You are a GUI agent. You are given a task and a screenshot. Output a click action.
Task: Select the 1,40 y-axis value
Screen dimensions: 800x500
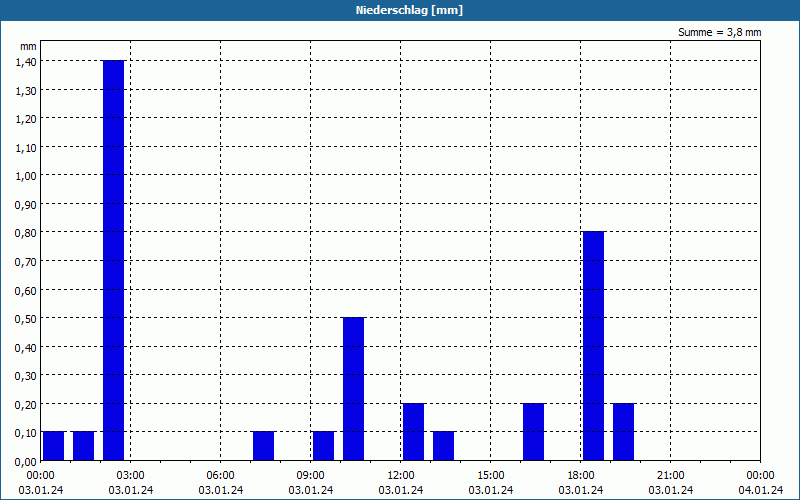[26, 61]
